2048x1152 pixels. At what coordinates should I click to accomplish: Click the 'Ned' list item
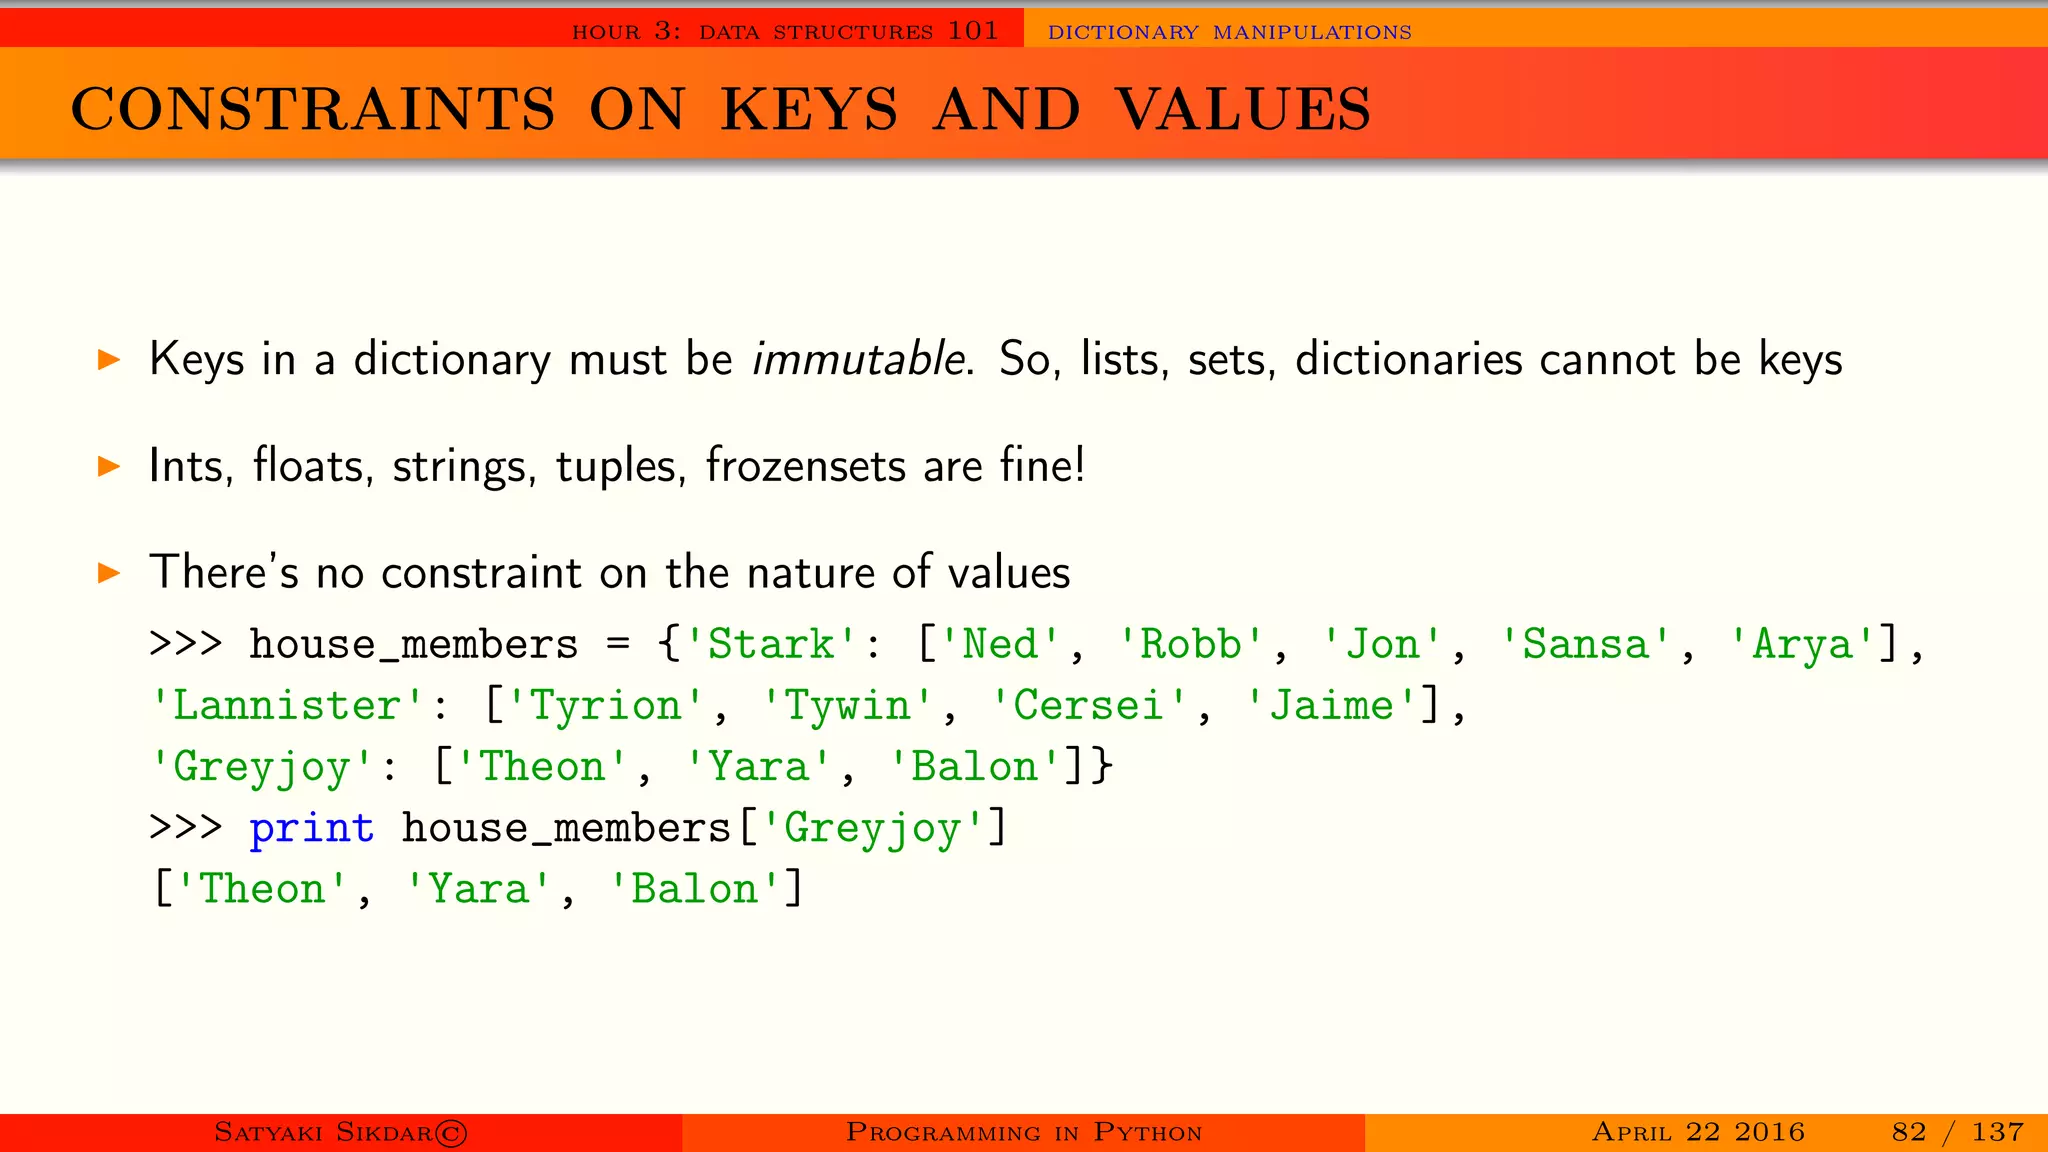coord(1000,644)
